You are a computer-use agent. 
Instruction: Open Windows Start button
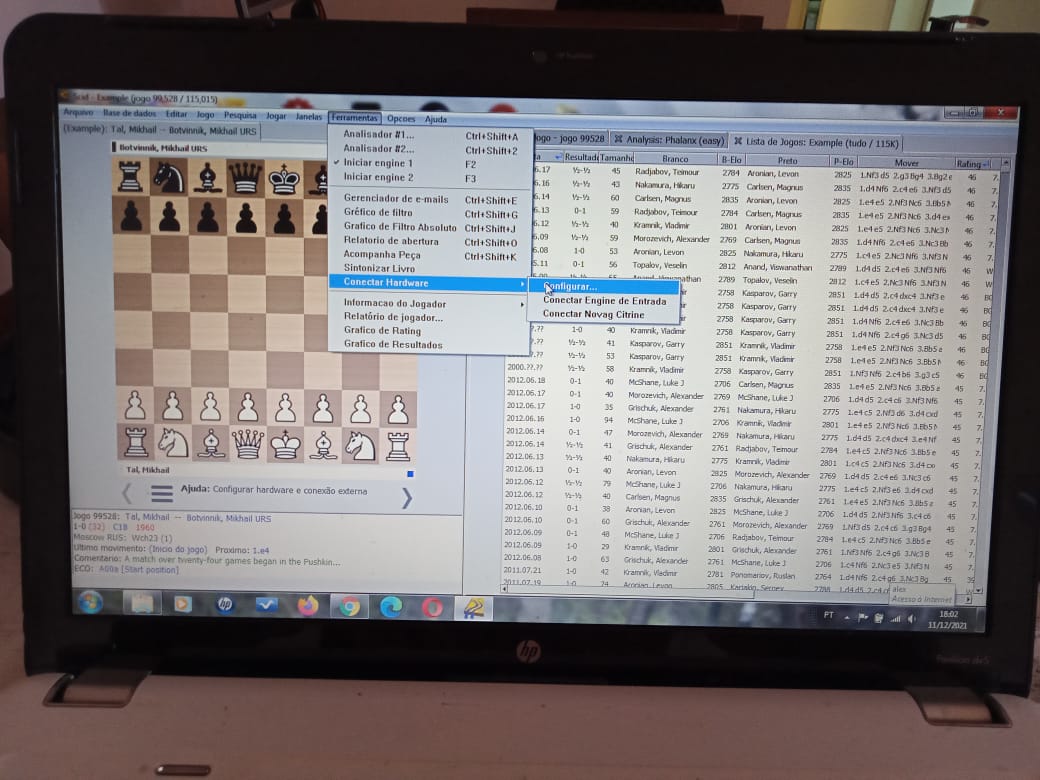pos(91,603)
